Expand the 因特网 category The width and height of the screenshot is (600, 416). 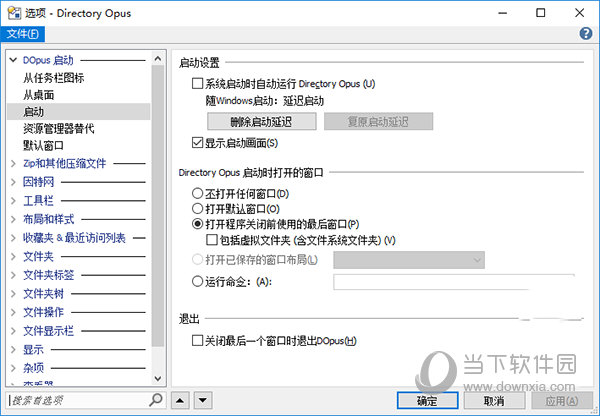point(13,182)
